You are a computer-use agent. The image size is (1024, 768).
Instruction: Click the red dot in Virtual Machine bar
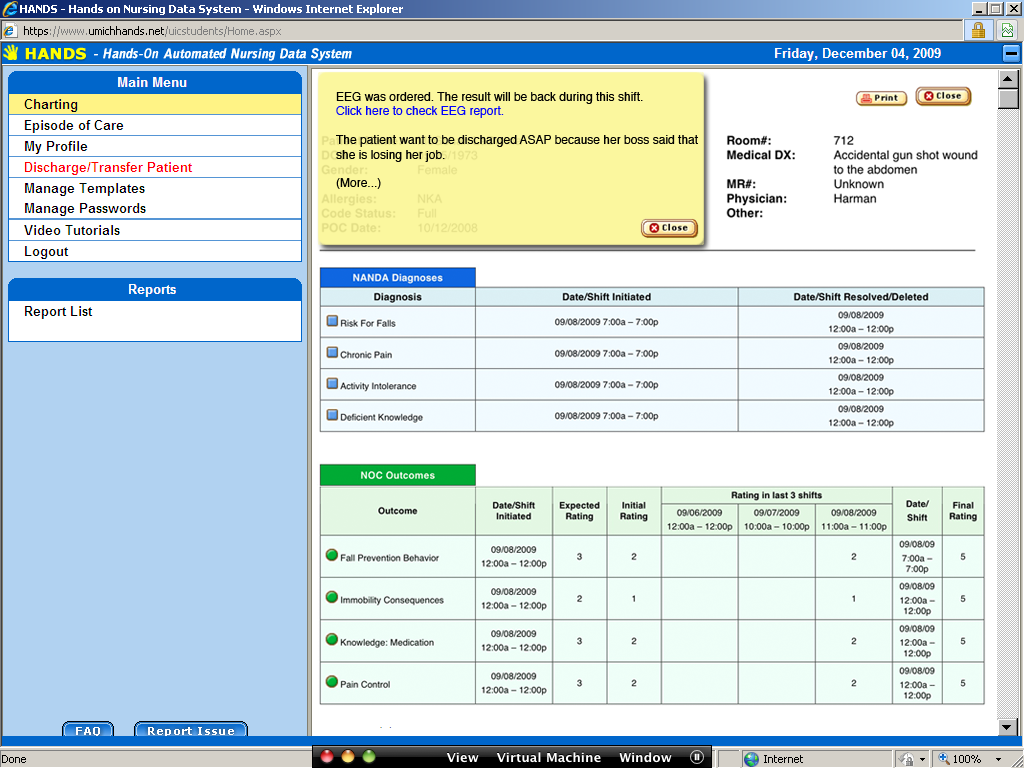click(327, 756)
